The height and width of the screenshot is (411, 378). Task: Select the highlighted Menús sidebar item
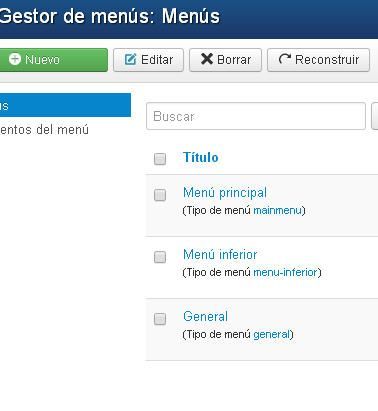[65, 105]
